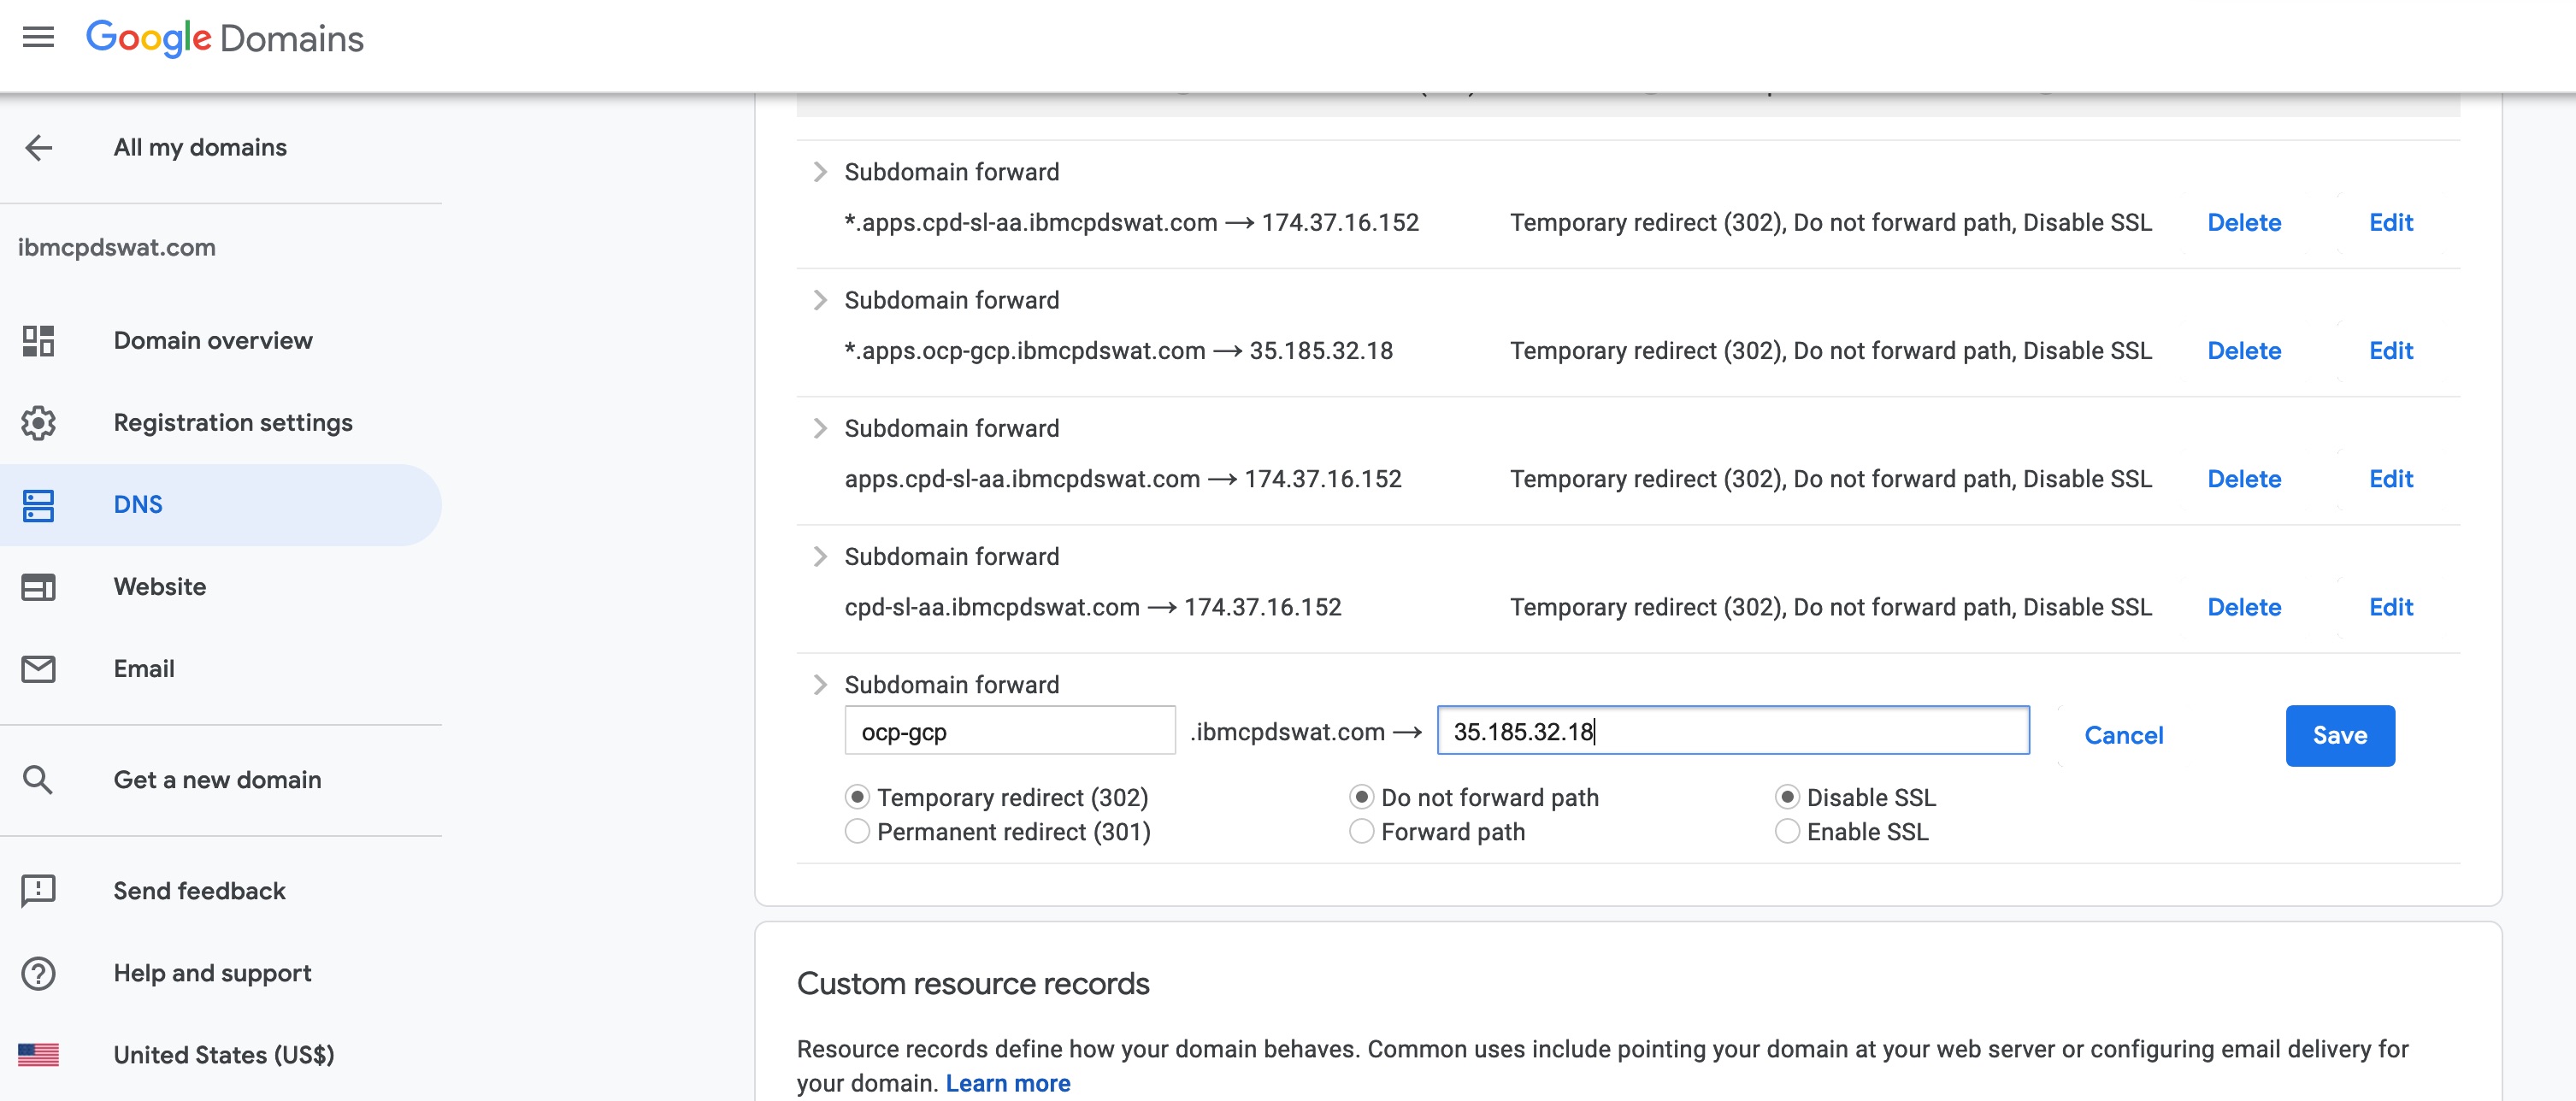Delete the apps.cpd-sl-aa.ibmcpdswat.com forward
2576x1101 pixels.
(x=2243, y=479)
